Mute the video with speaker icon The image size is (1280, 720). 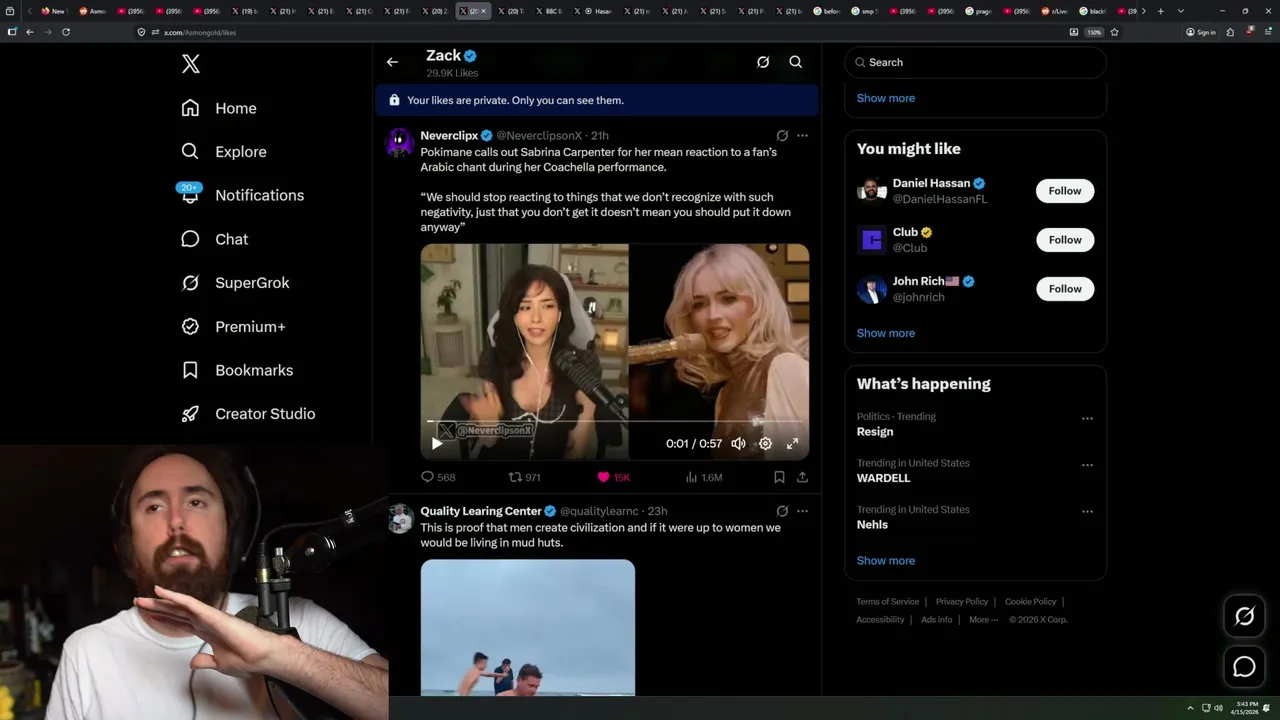[x=738, y=443]
